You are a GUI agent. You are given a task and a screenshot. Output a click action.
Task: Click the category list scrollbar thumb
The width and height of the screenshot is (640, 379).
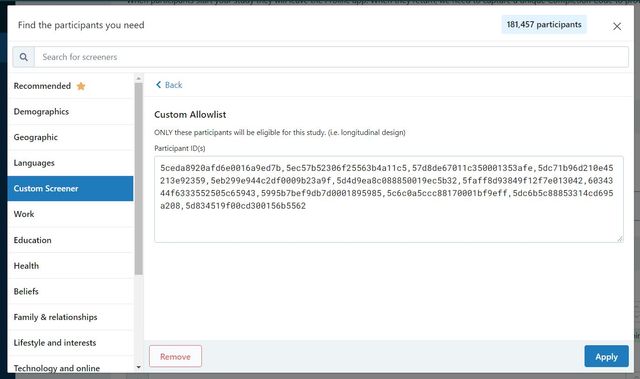click(138, 179)
